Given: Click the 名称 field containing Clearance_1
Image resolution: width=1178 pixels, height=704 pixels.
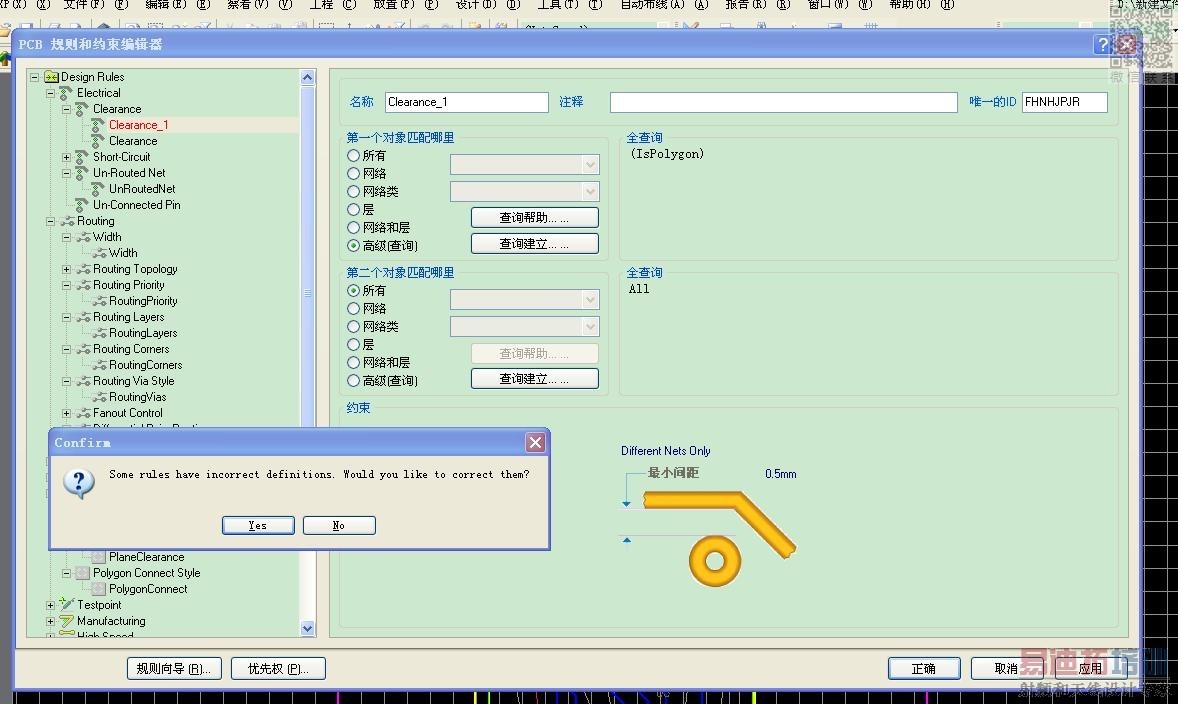Looking at the screenshot, I should click(x=467, y=102).
